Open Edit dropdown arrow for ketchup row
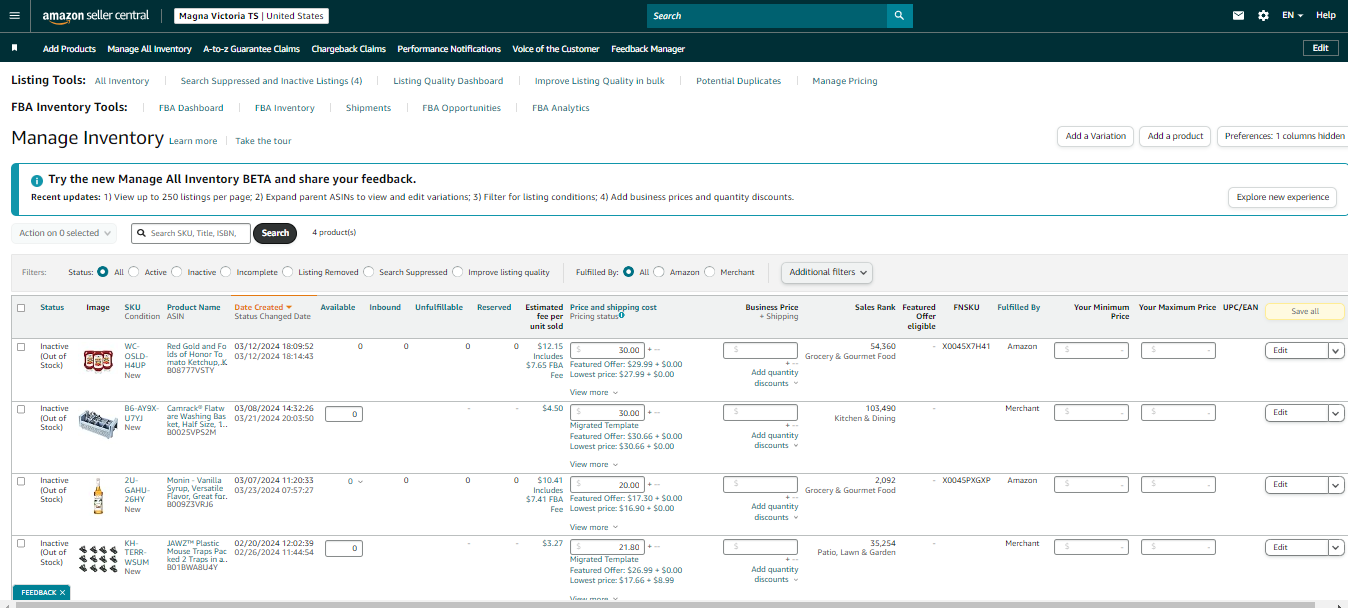The width and height of the screenshot is (1348, 608). coord(1336,350)
